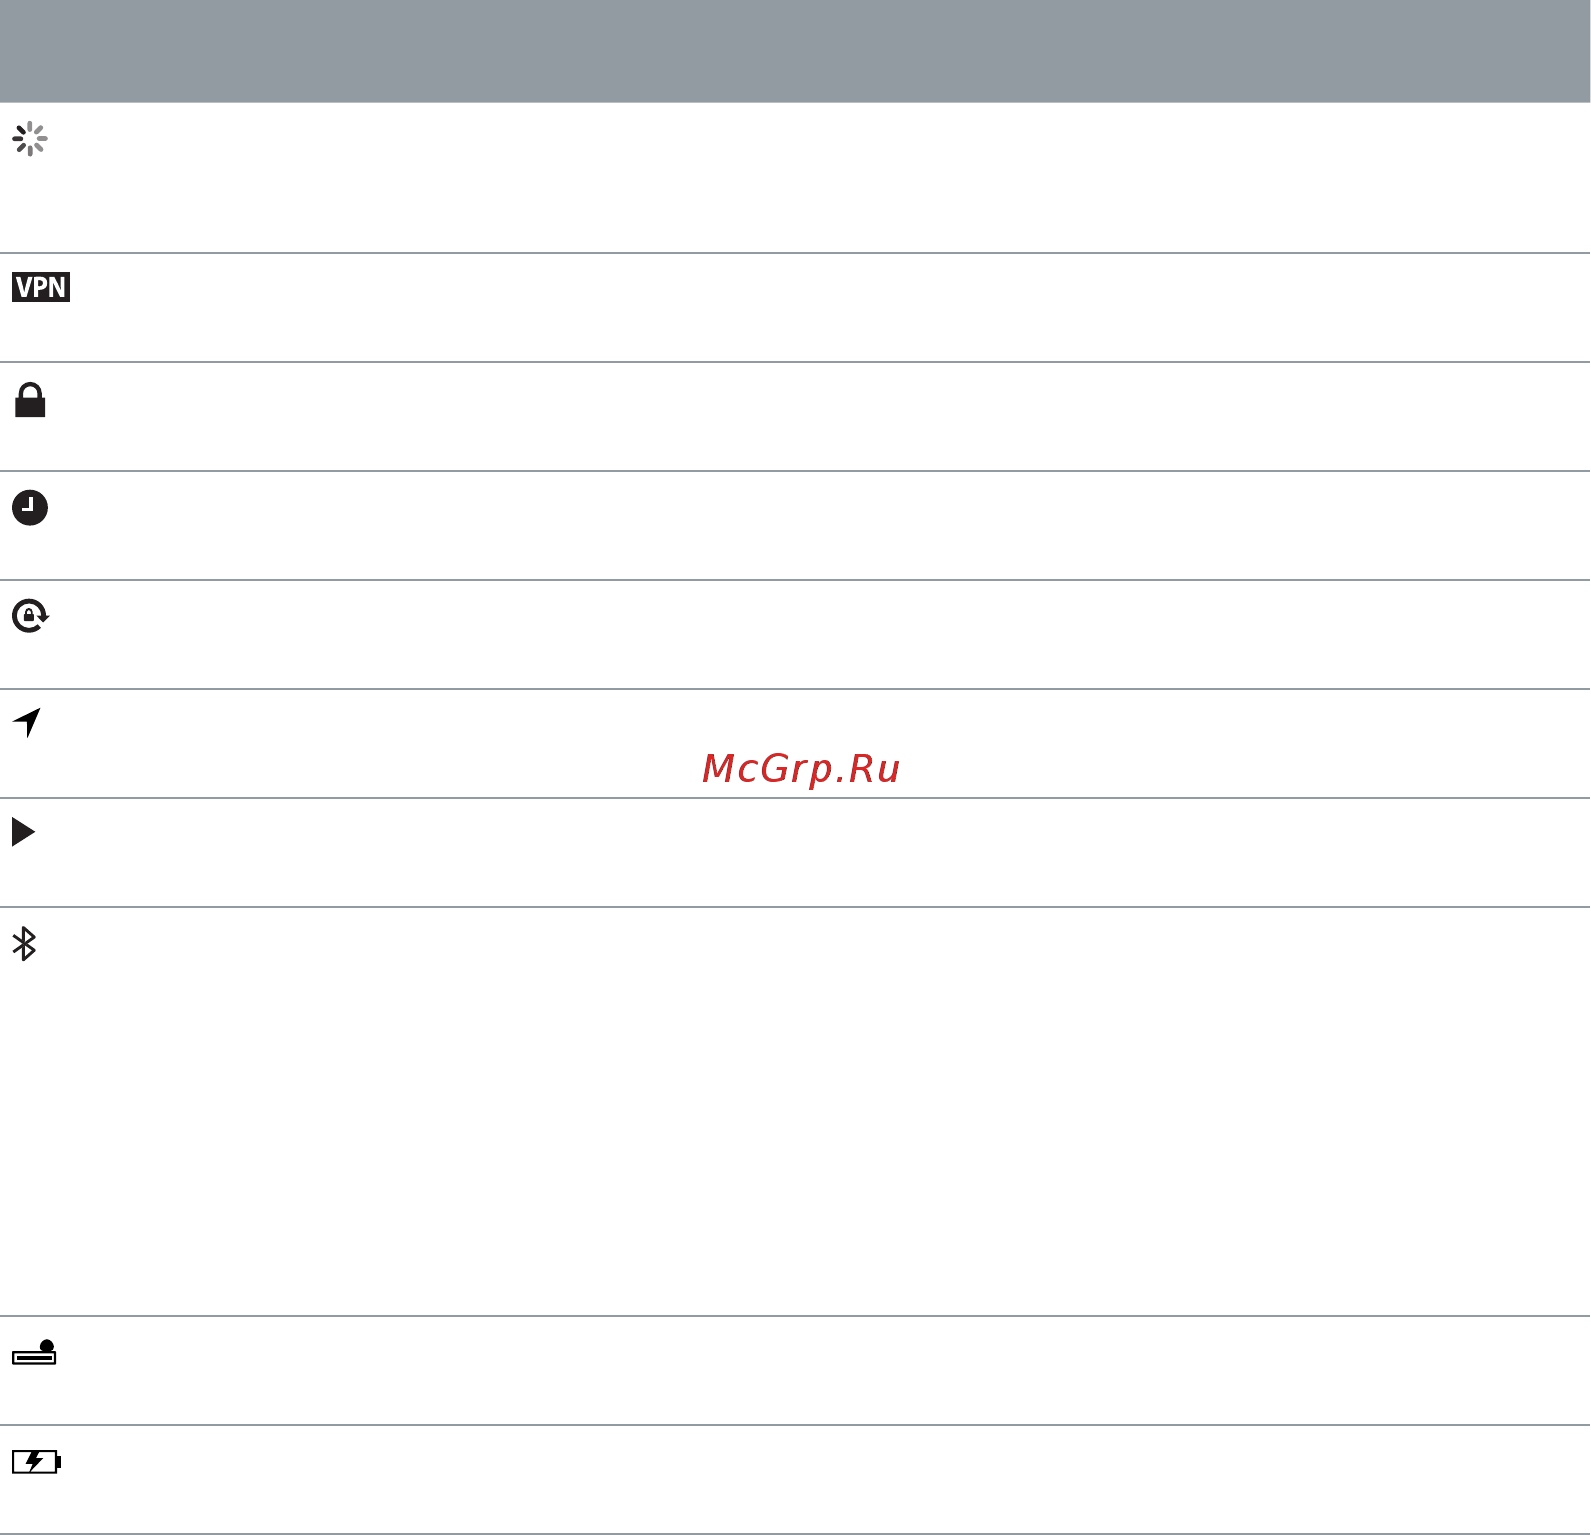Image resolution: width=1591 pixels, height=1535 pixels.
Task: Click empty description area of Bluetooth row
Action: click(x=830, y=1112)
